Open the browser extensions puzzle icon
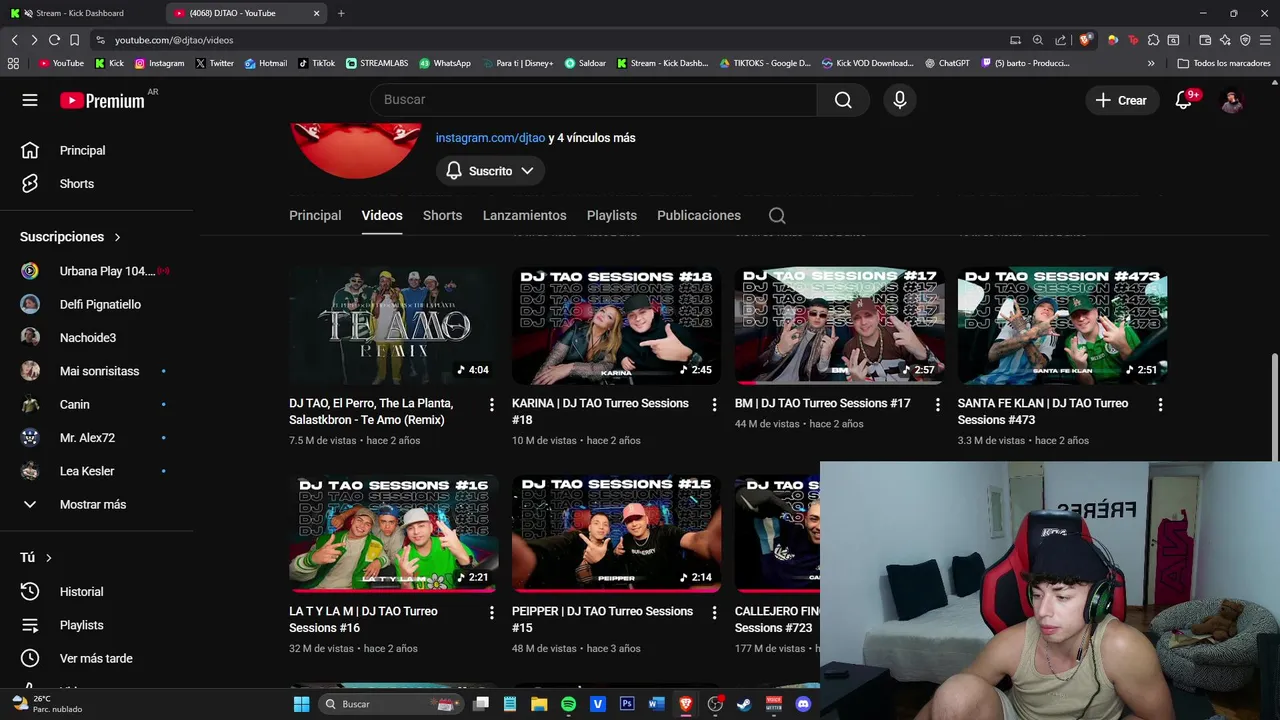Screen dimensions: 1280x720 tap(1153, 40)
